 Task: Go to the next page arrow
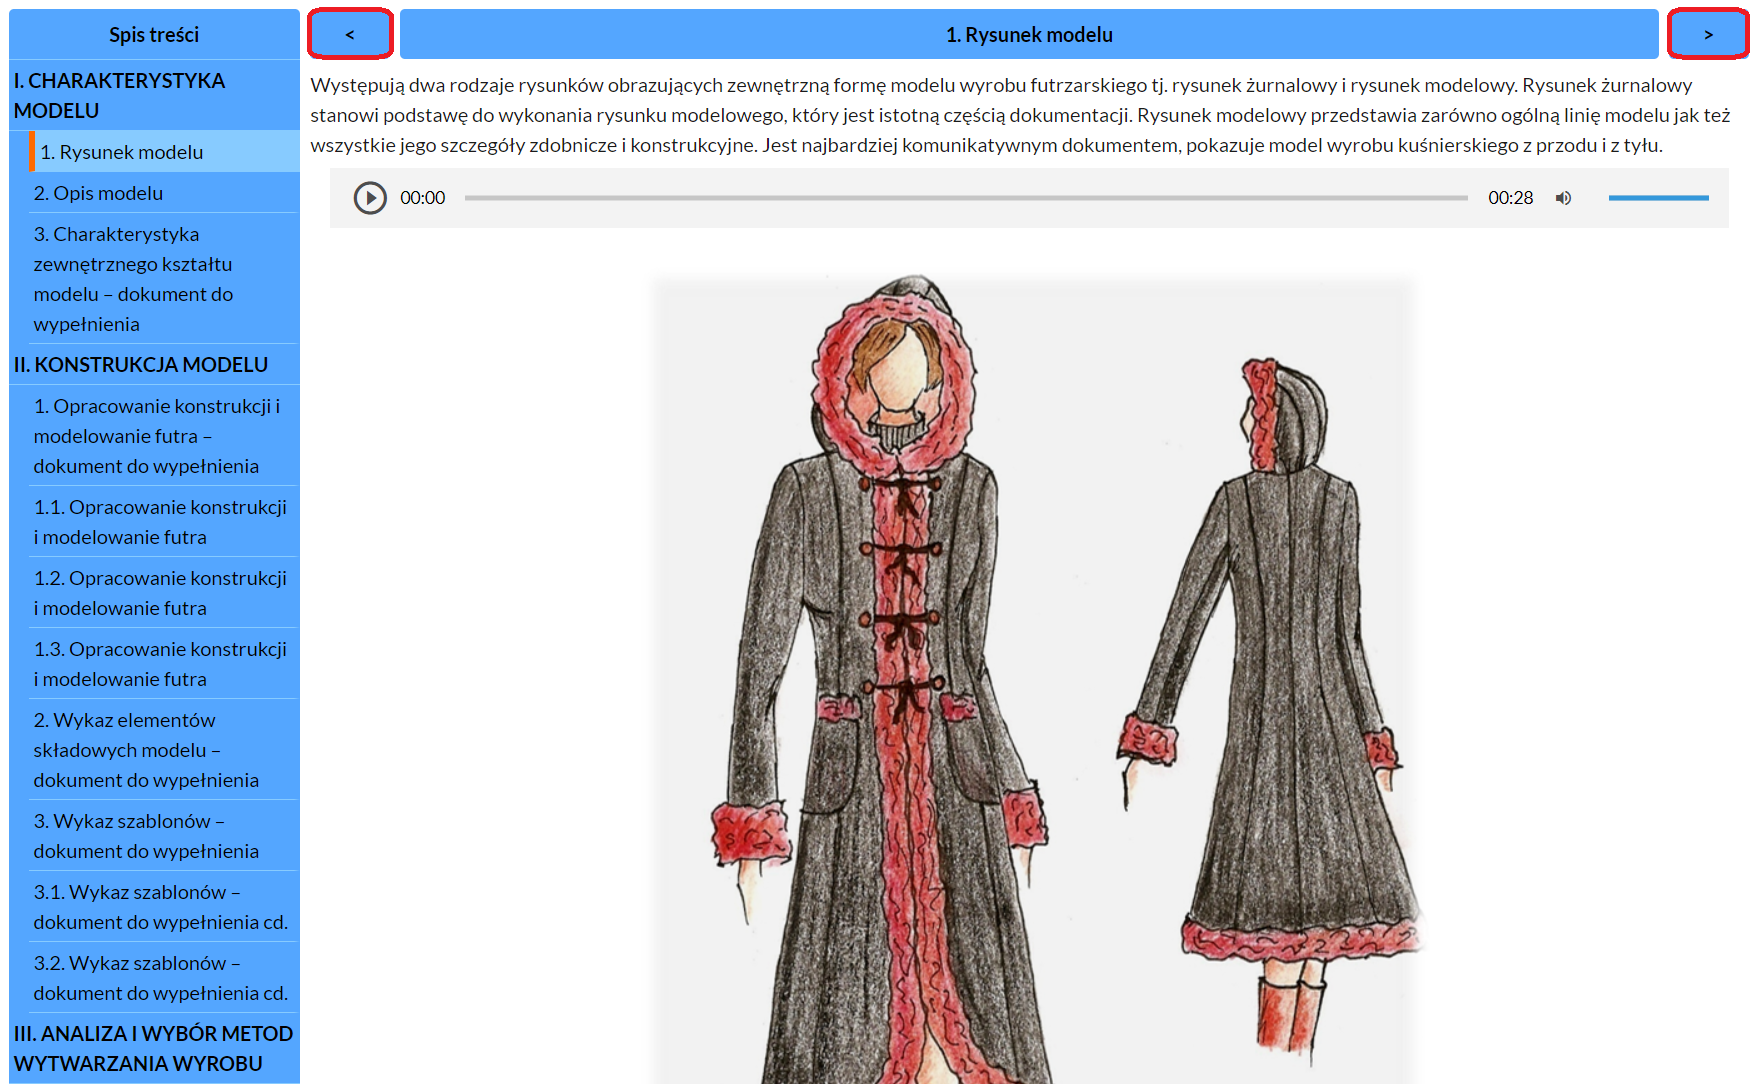click(x=1708, y=34)
